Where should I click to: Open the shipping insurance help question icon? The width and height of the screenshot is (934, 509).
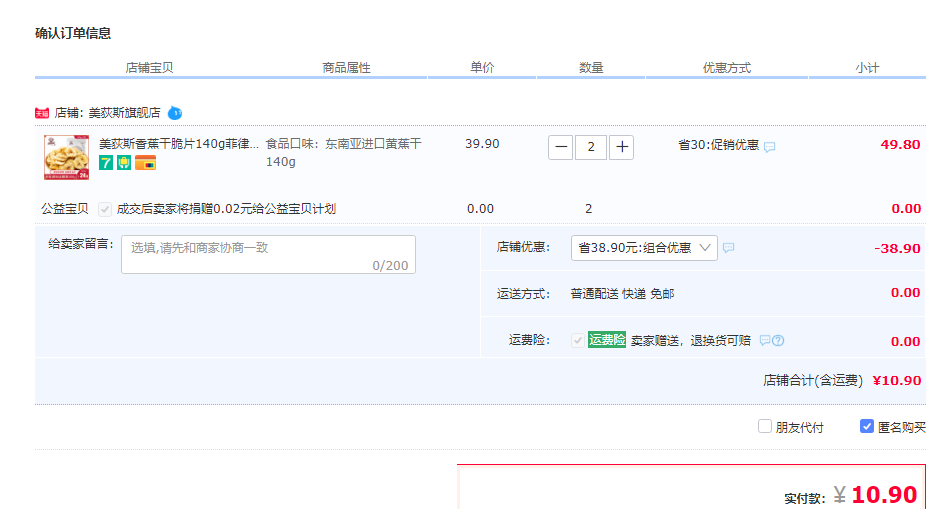[778, 341]
